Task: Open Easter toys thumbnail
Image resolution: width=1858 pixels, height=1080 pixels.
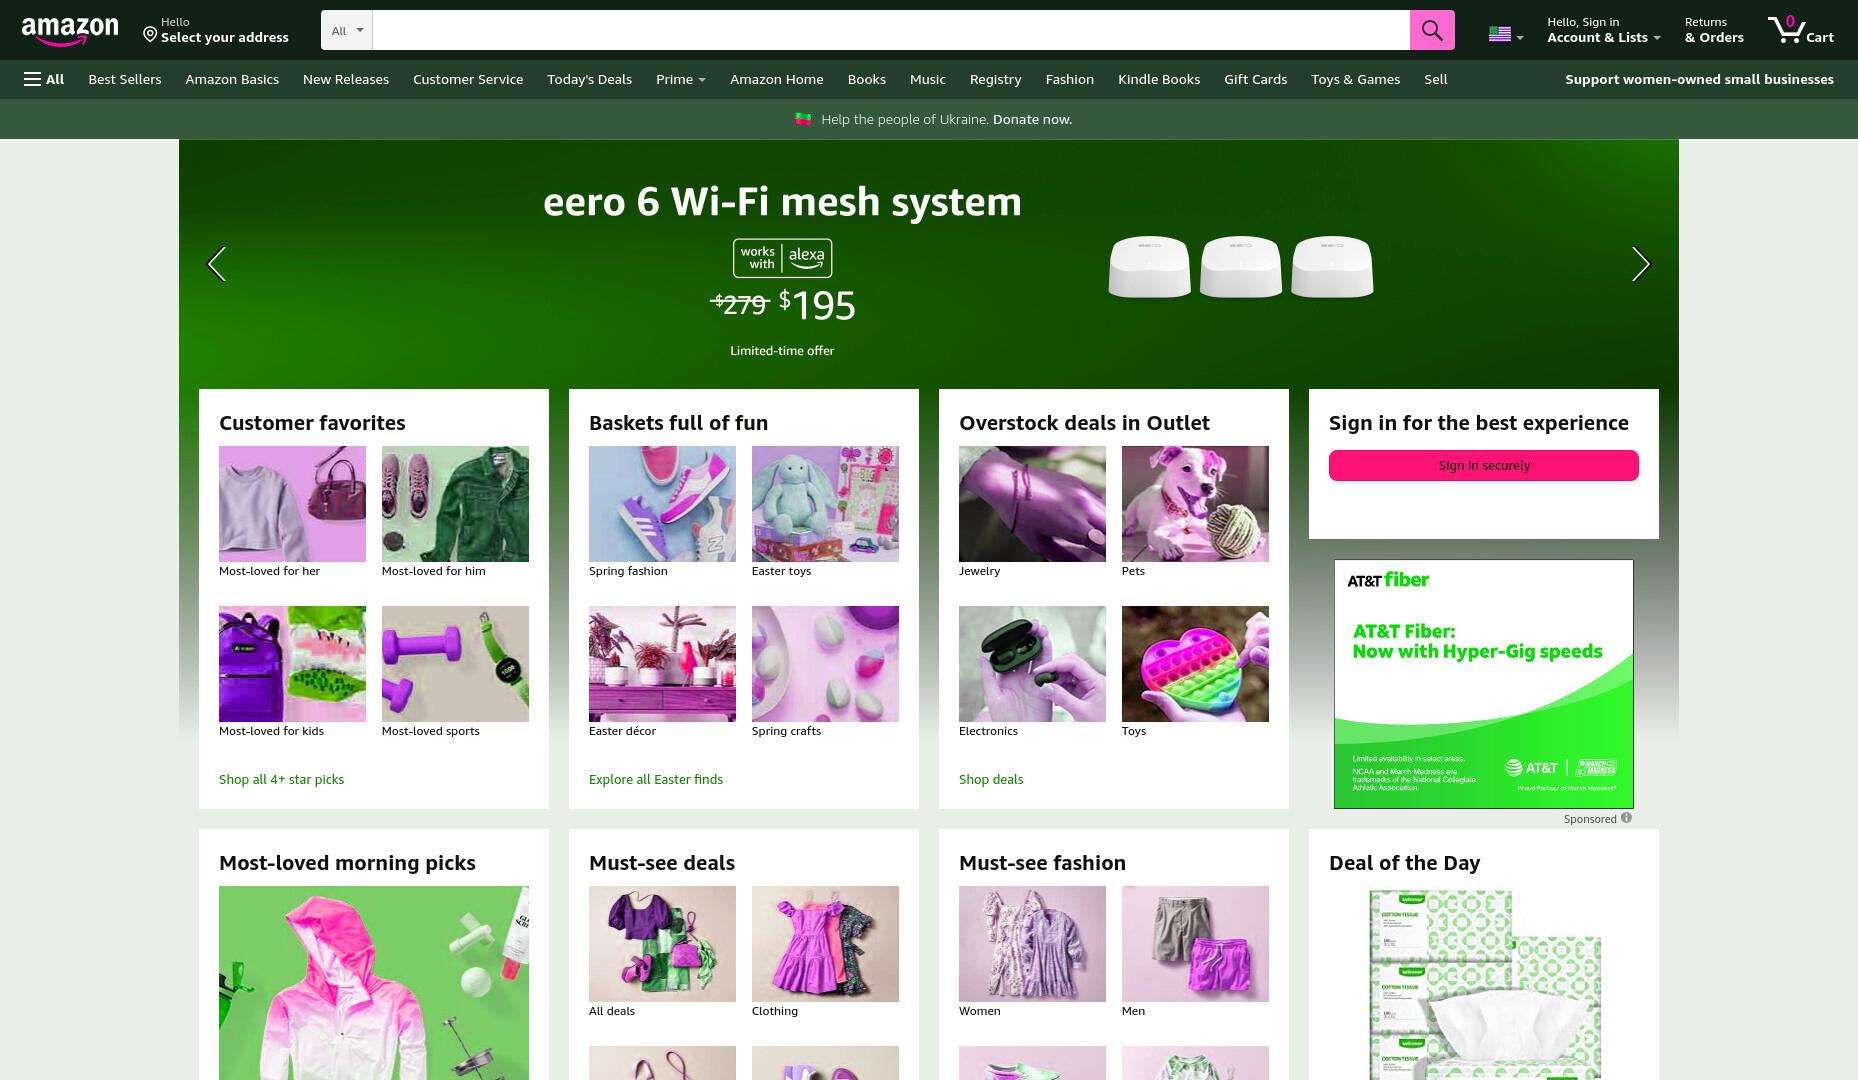Action: (825, 504)
